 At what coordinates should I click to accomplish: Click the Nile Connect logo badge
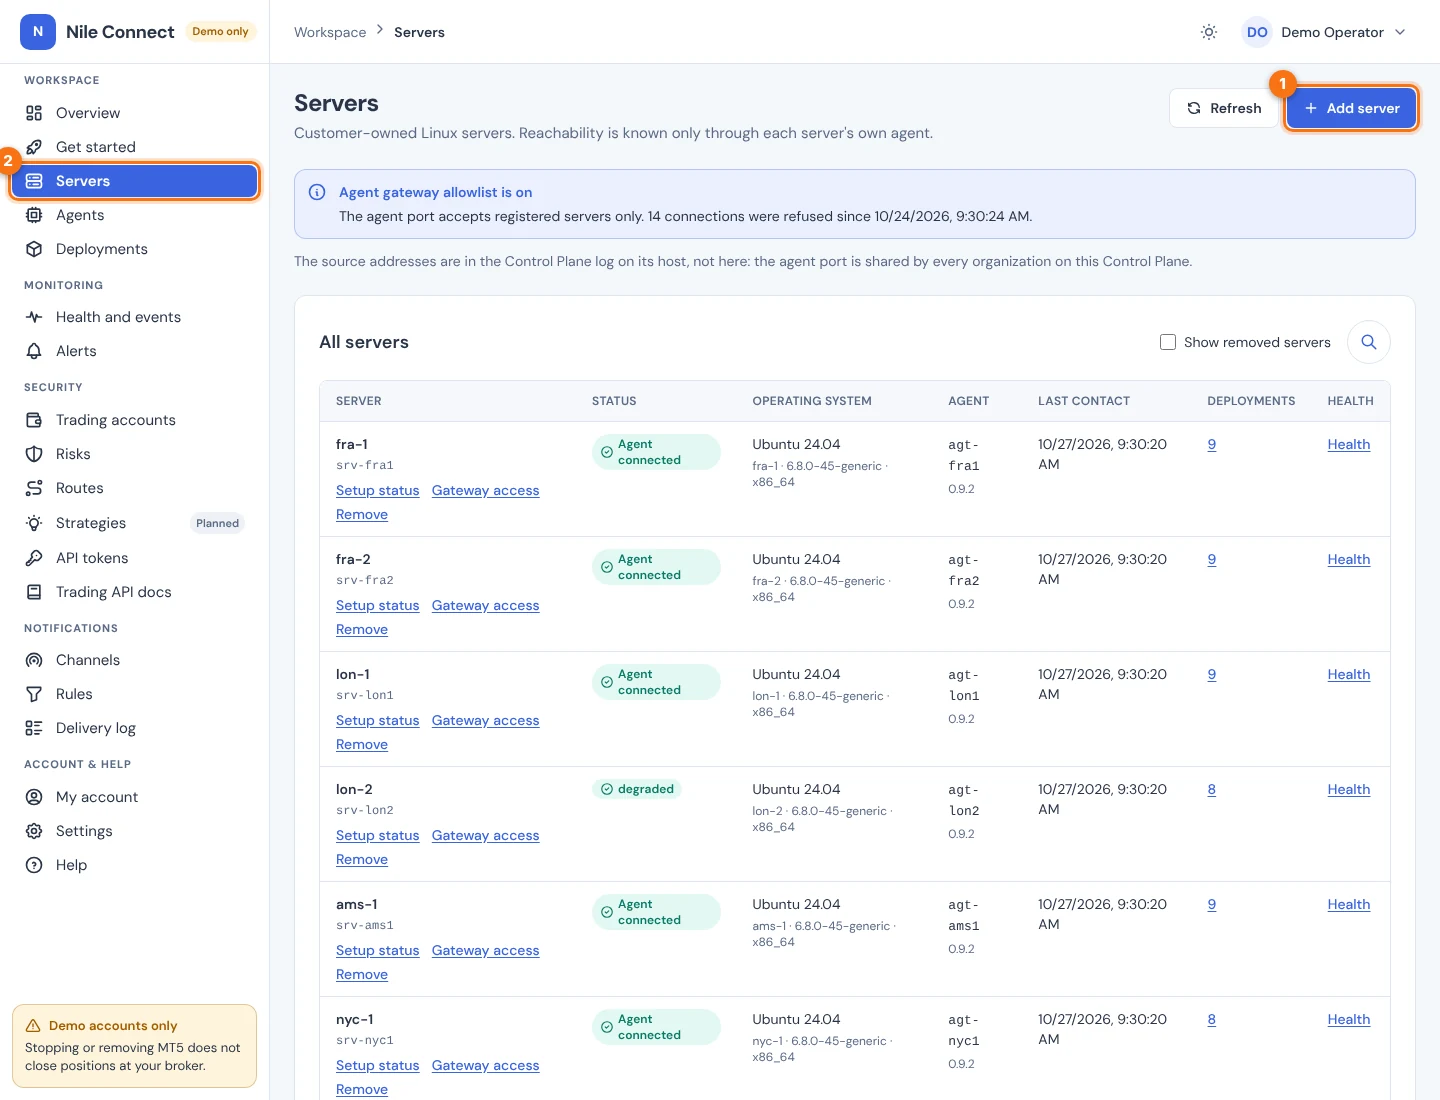pyautogui.click(x=38, y=32)
